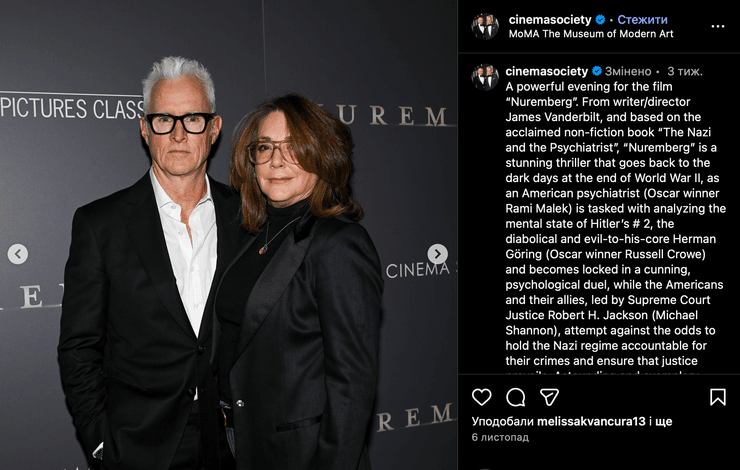Open cinemasociety profile from header username

click(550, 20)
